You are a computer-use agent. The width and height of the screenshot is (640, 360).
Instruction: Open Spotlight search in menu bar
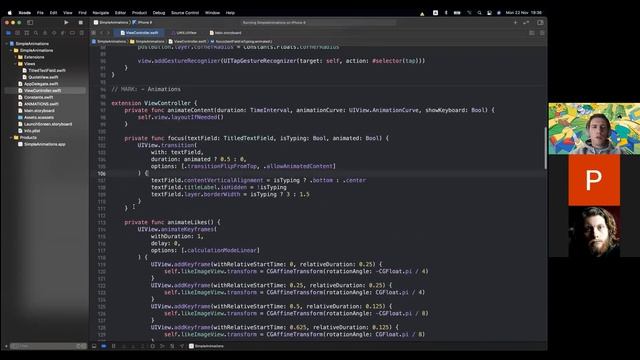point(479,13)
